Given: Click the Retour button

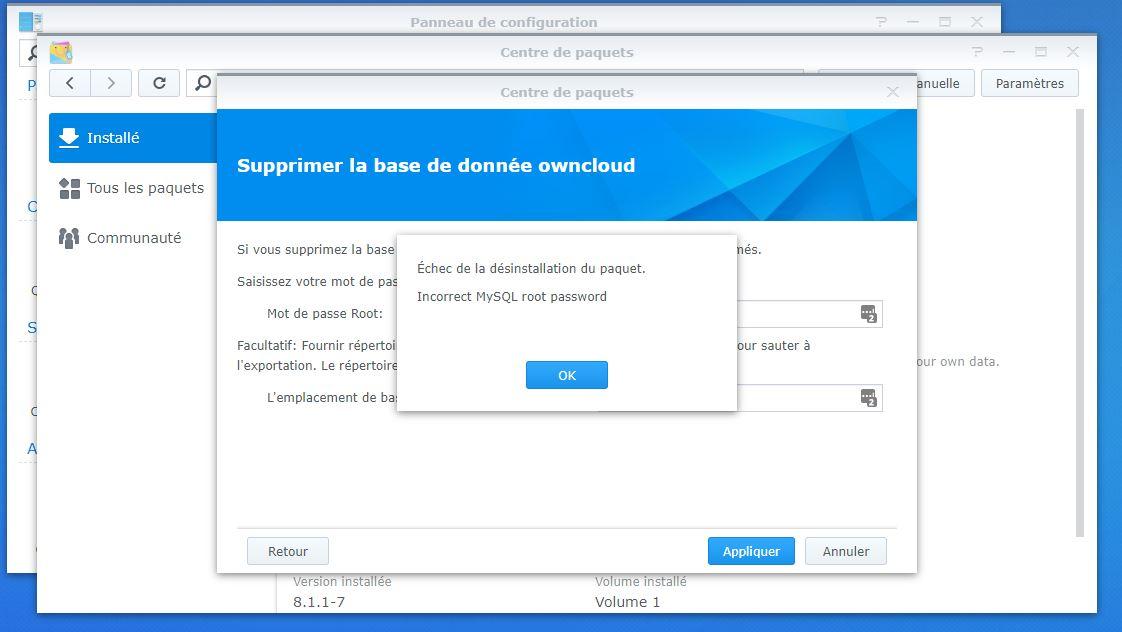Looking at the screenshot, I should pos(288,551).
